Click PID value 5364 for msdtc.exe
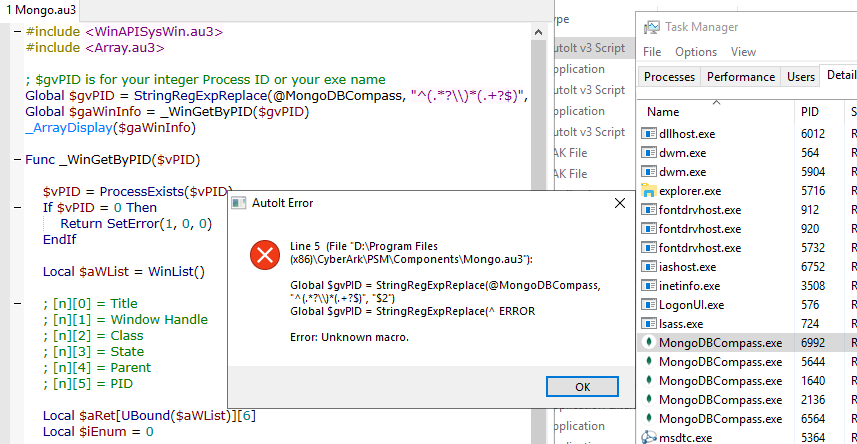Image resolution: width=857 pixels, height=444 pixels. point(813,437)
